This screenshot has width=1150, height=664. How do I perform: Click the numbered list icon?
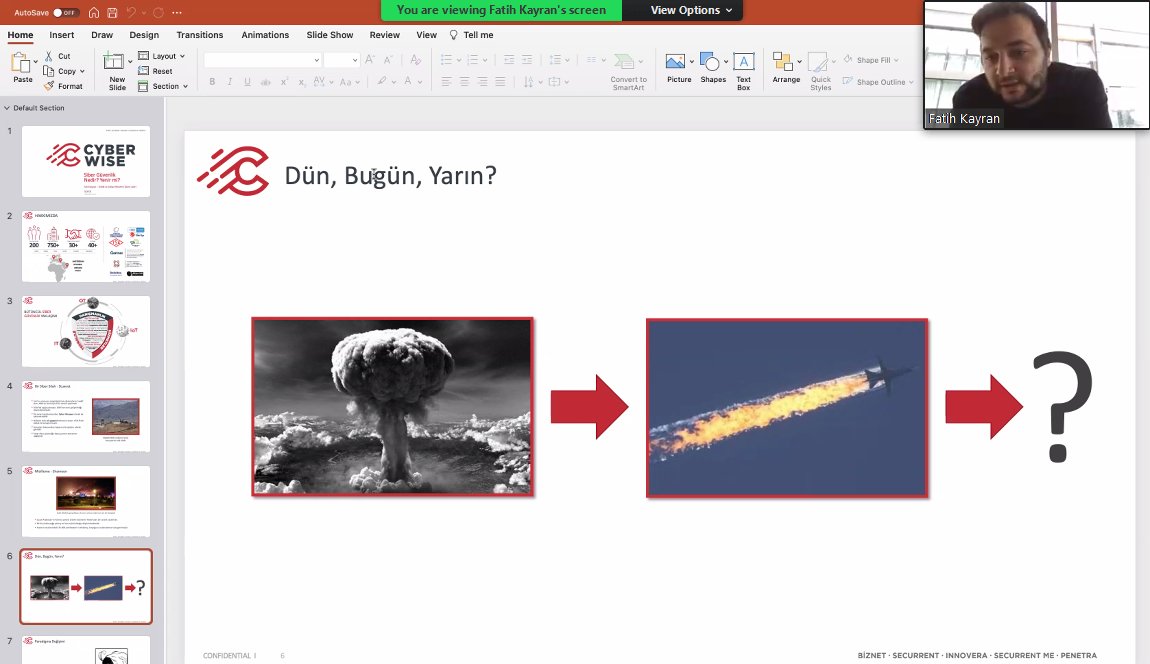coord(472,60)
